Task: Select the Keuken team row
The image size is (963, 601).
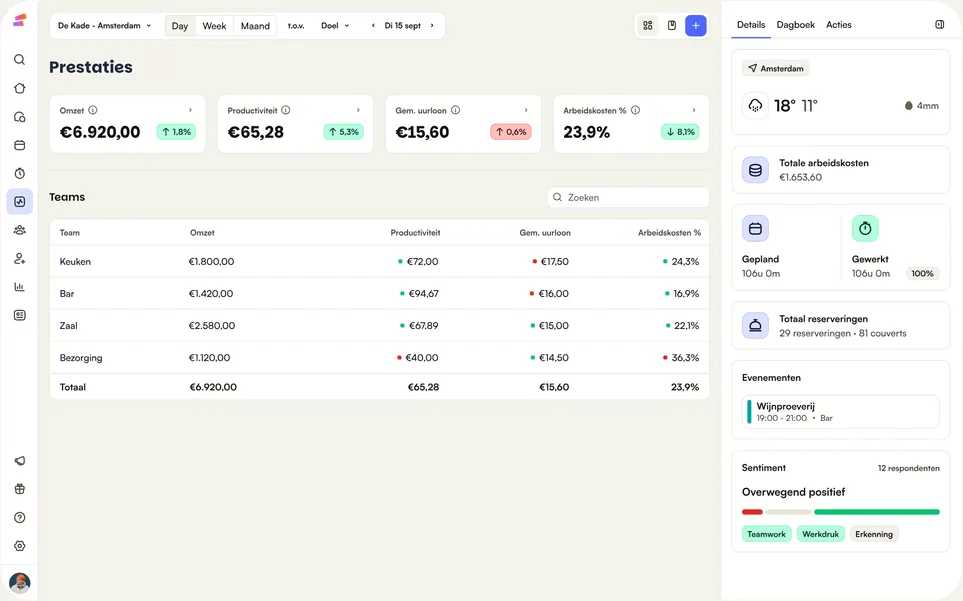Action: (379, 262)
